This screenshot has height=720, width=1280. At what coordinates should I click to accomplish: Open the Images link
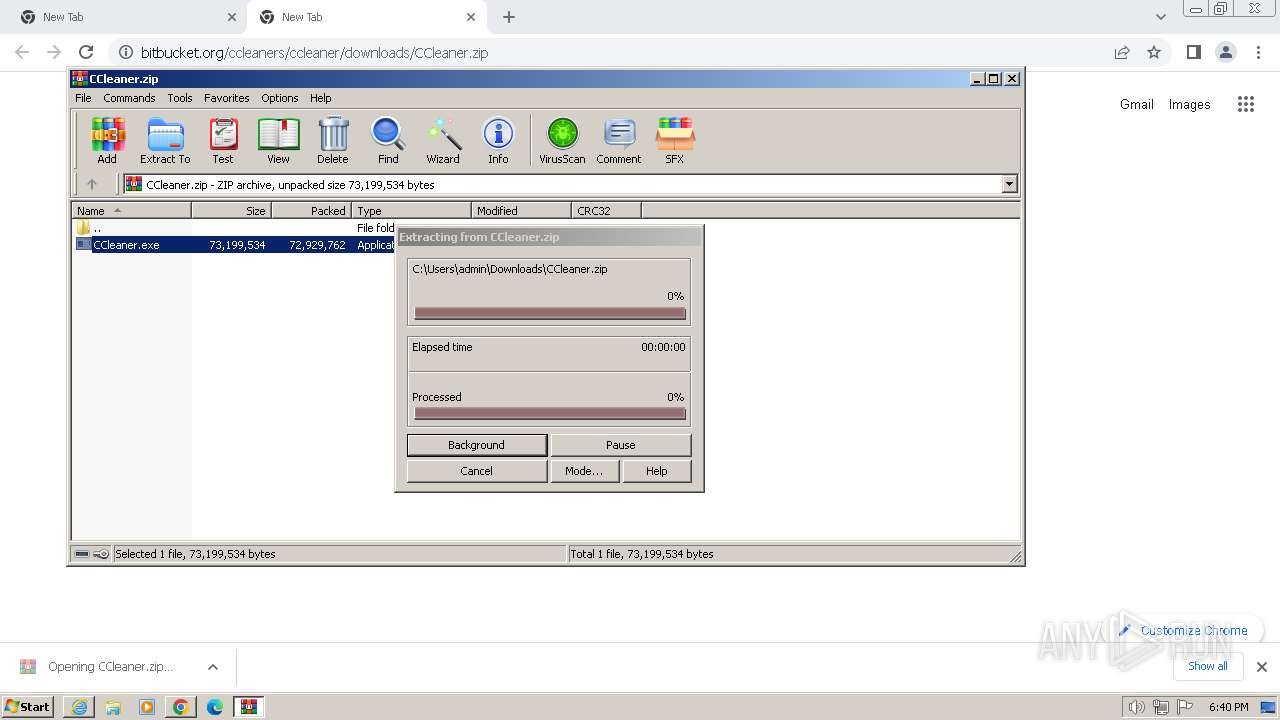[x=1190, y=104]
